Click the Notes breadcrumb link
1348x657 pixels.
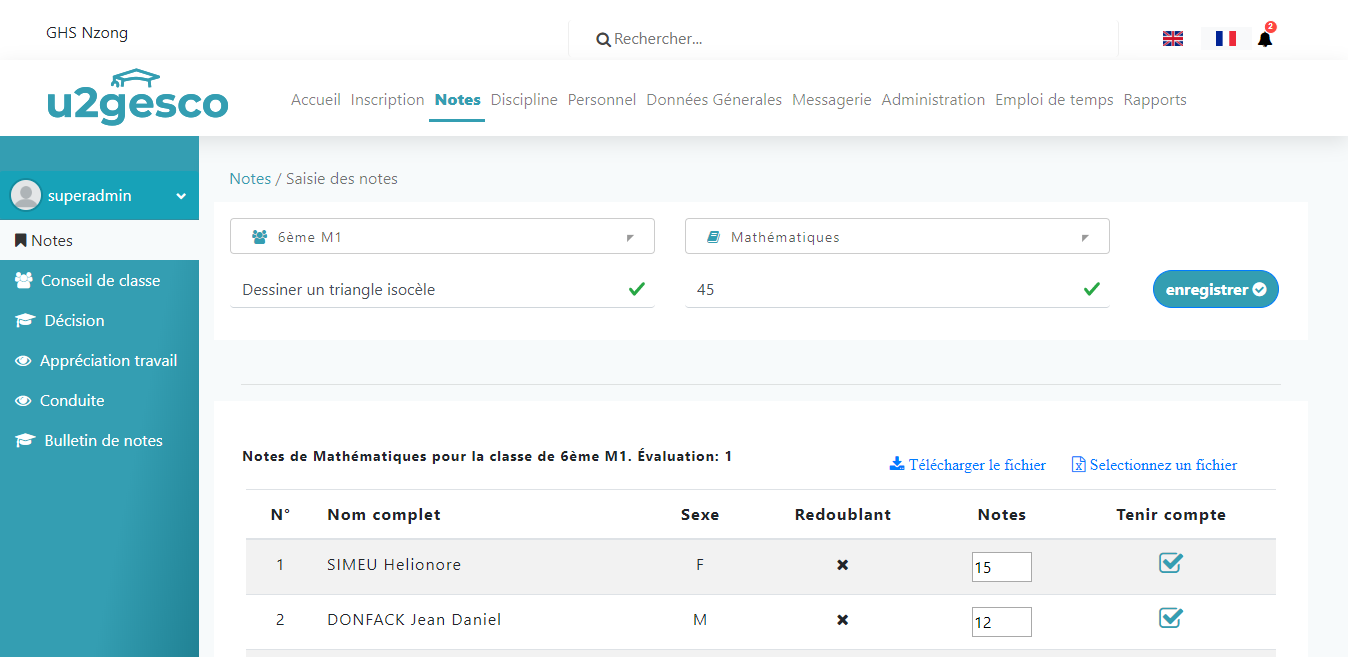click(x=250, y=179)
